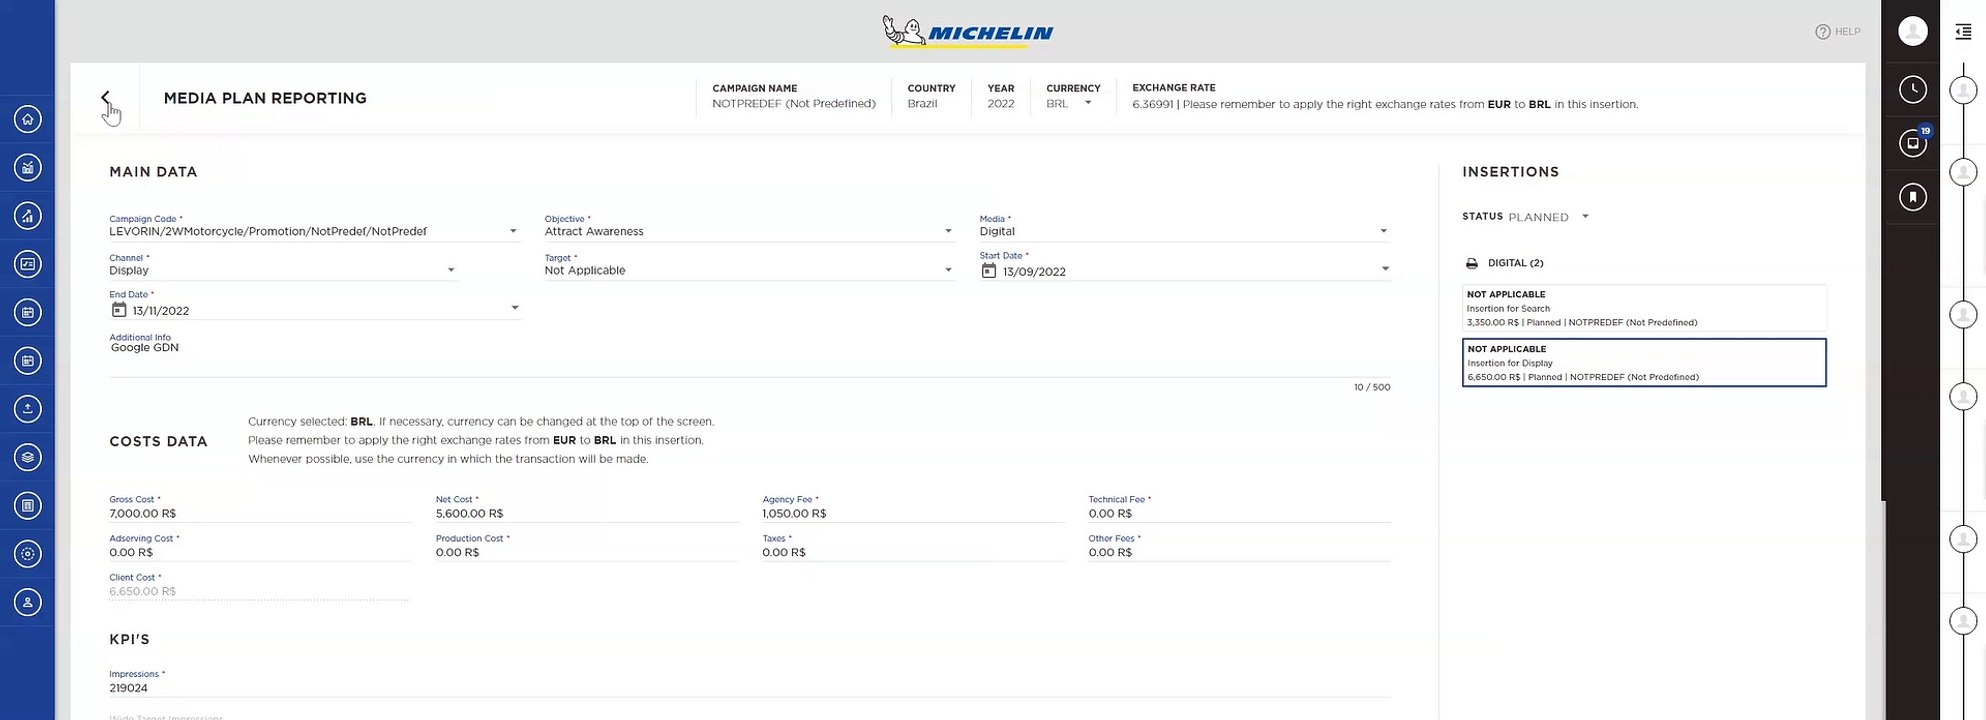
Task: Go back using the left chevron arrow
Action: pos(105,98)
